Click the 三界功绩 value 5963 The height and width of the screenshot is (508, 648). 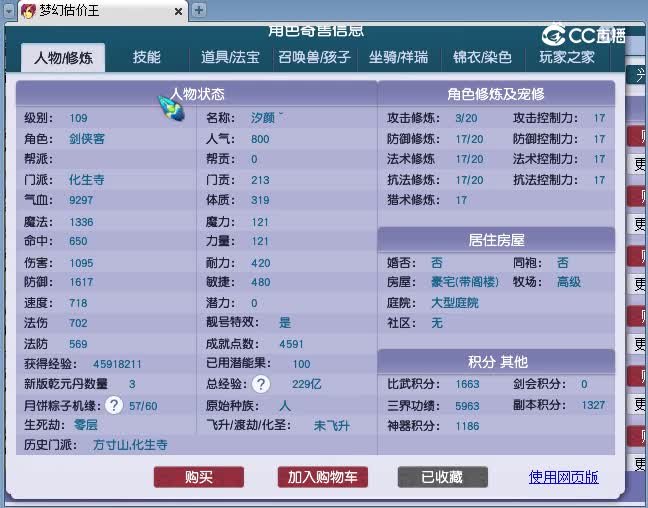click(x=467, y=405)
